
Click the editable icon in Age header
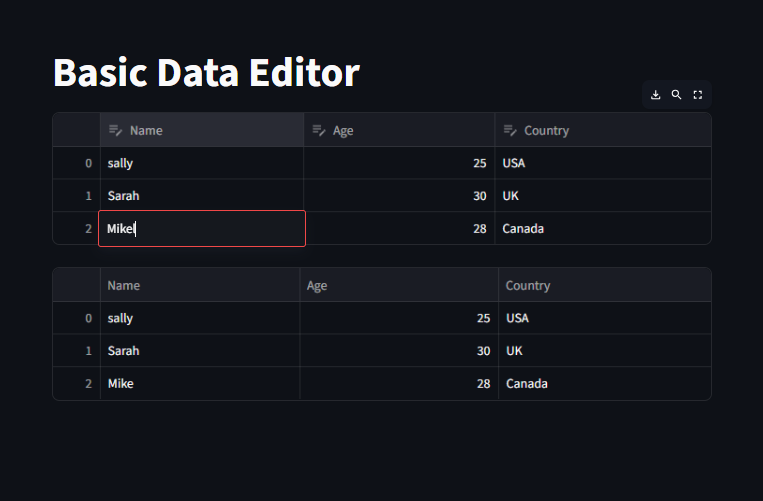pyautogui.click(x=319, y=130)
